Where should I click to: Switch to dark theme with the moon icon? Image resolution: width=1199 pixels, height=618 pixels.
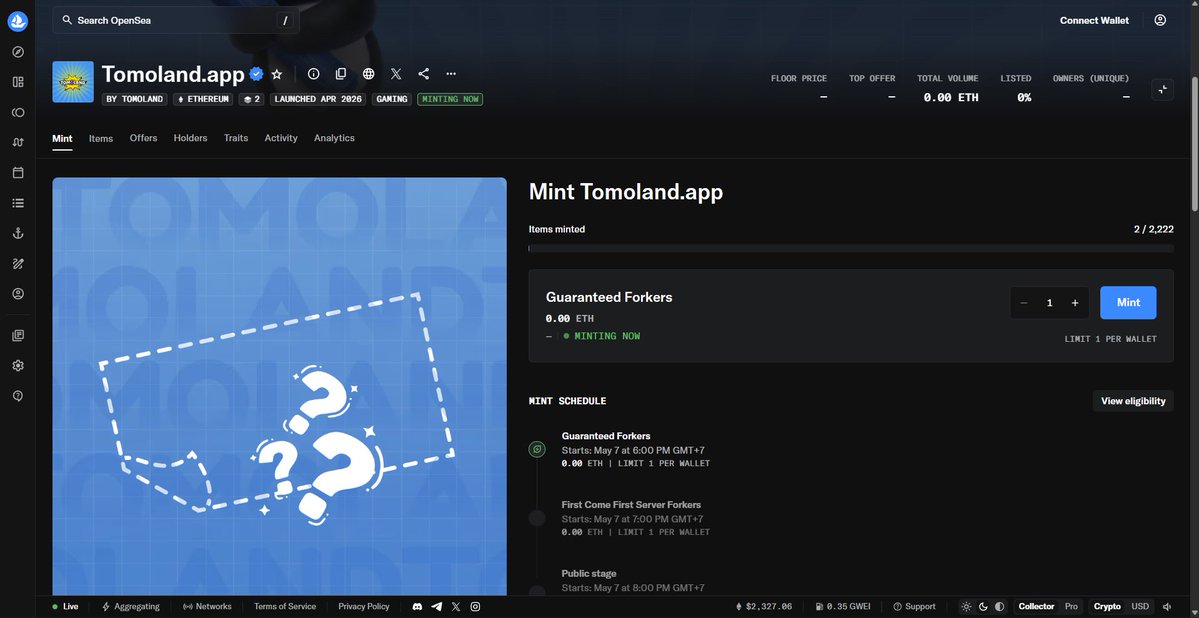pos(983,607)
